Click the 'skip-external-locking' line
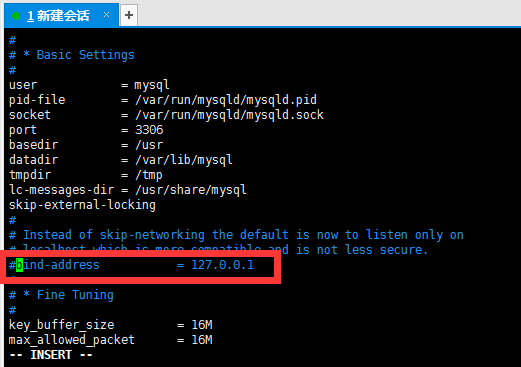 (82, 205)
